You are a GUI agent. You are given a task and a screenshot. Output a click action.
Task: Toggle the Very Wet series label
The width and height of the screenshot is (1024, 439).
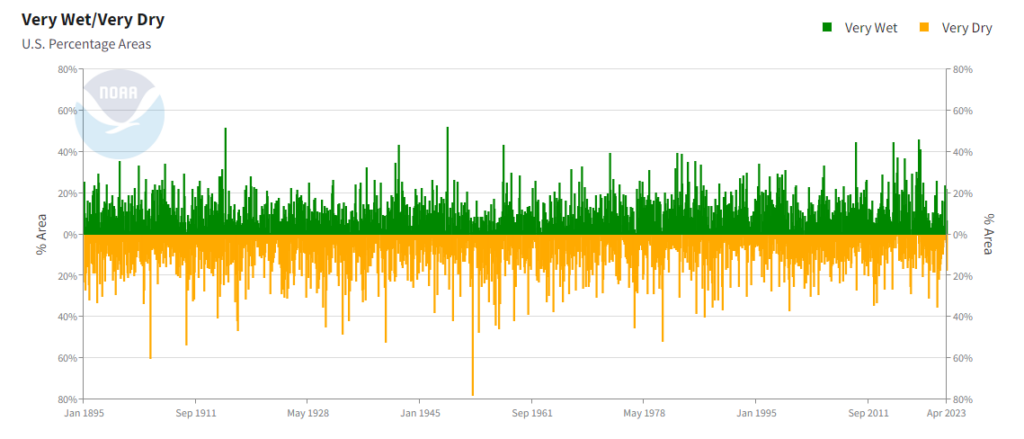(870, 28)
